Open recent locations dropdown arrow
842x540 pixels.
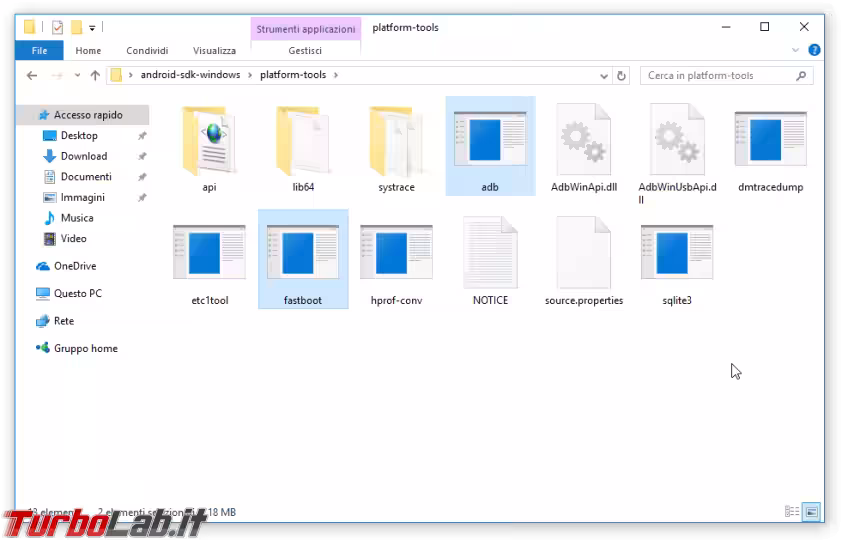coord(77,76)
